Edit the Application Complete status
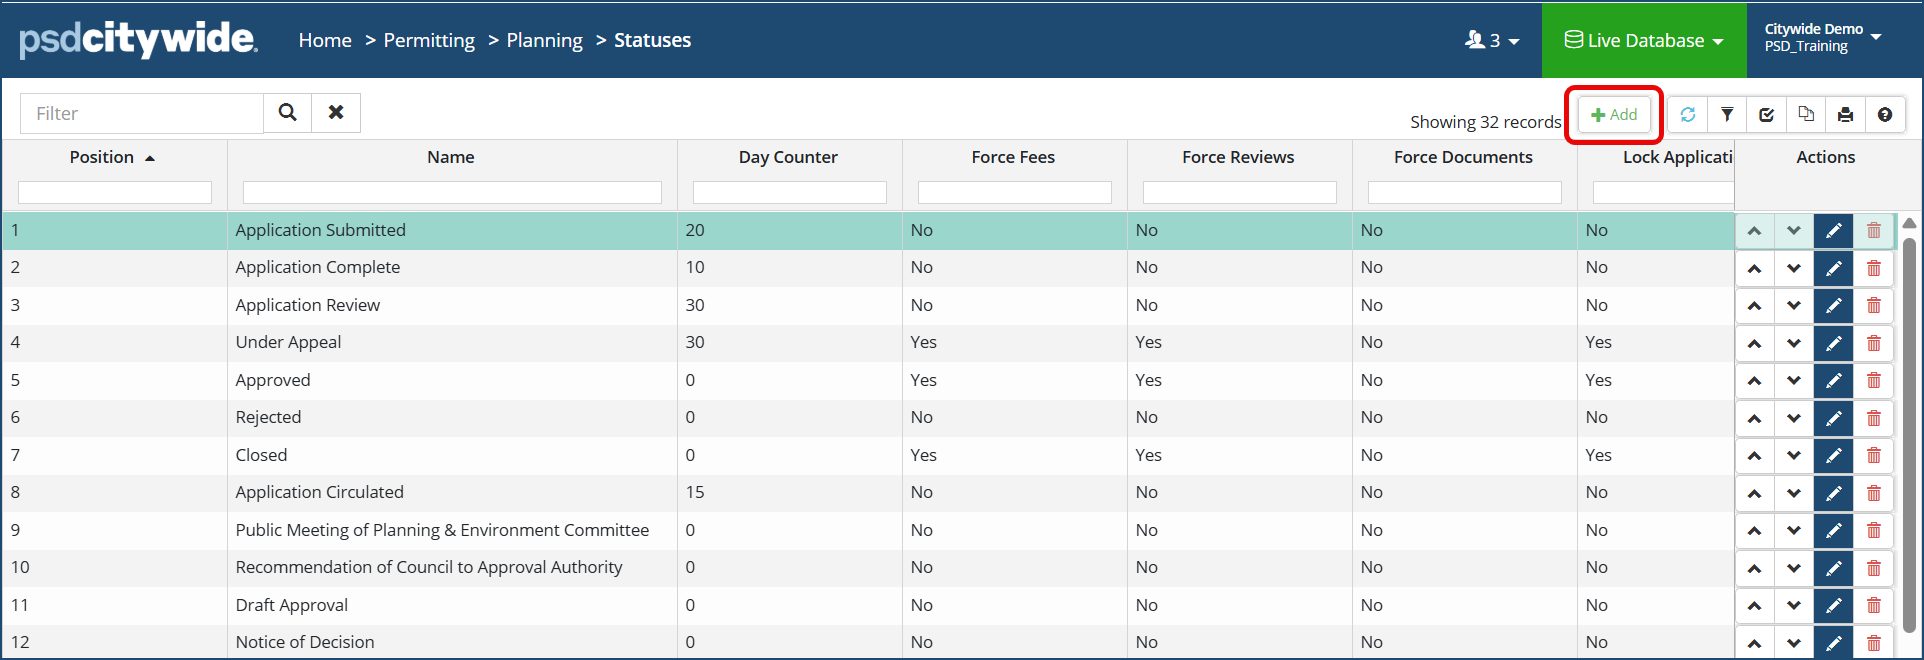Screen dimensions: 1924x660 pos(1833,268)
